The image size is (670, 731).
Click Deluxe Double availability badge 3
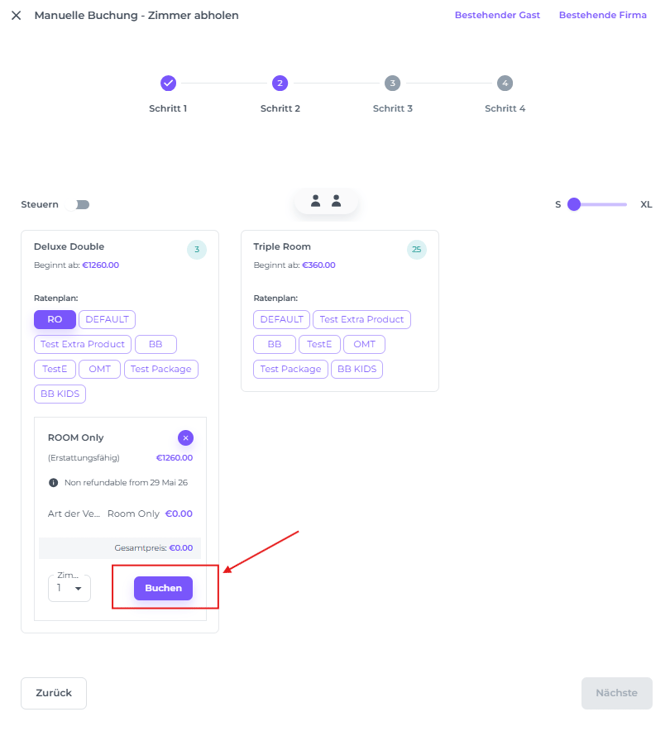[x=197, y=249]
